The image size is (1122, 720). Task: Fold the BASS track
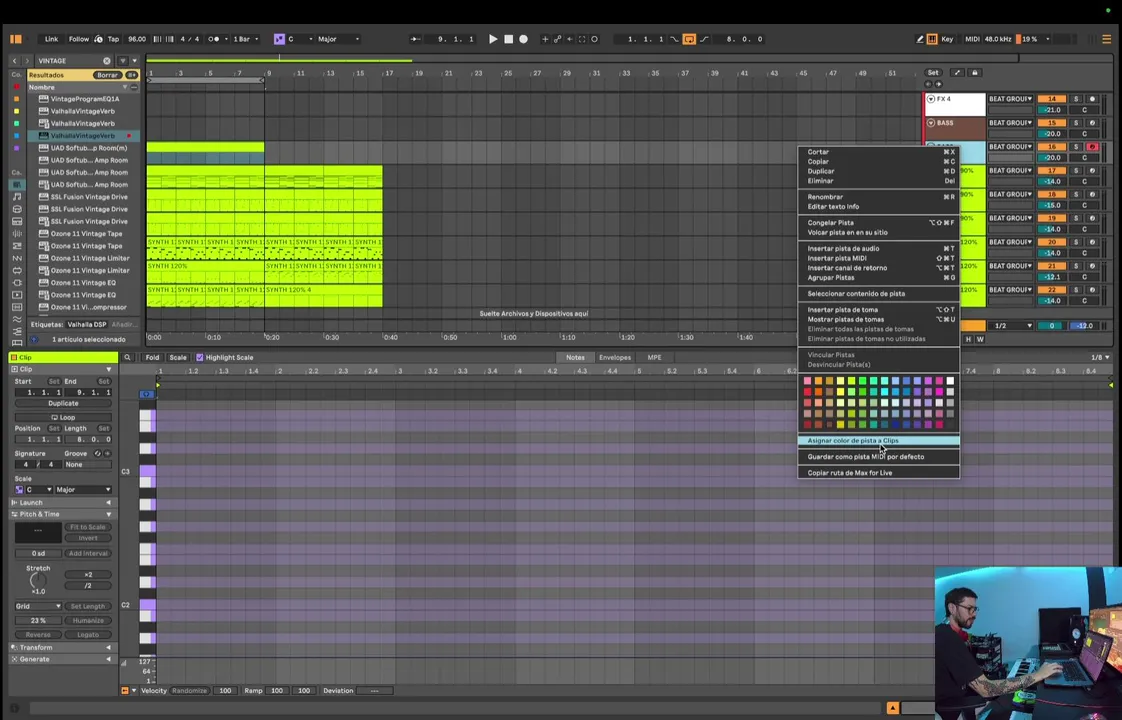[931, 123]
